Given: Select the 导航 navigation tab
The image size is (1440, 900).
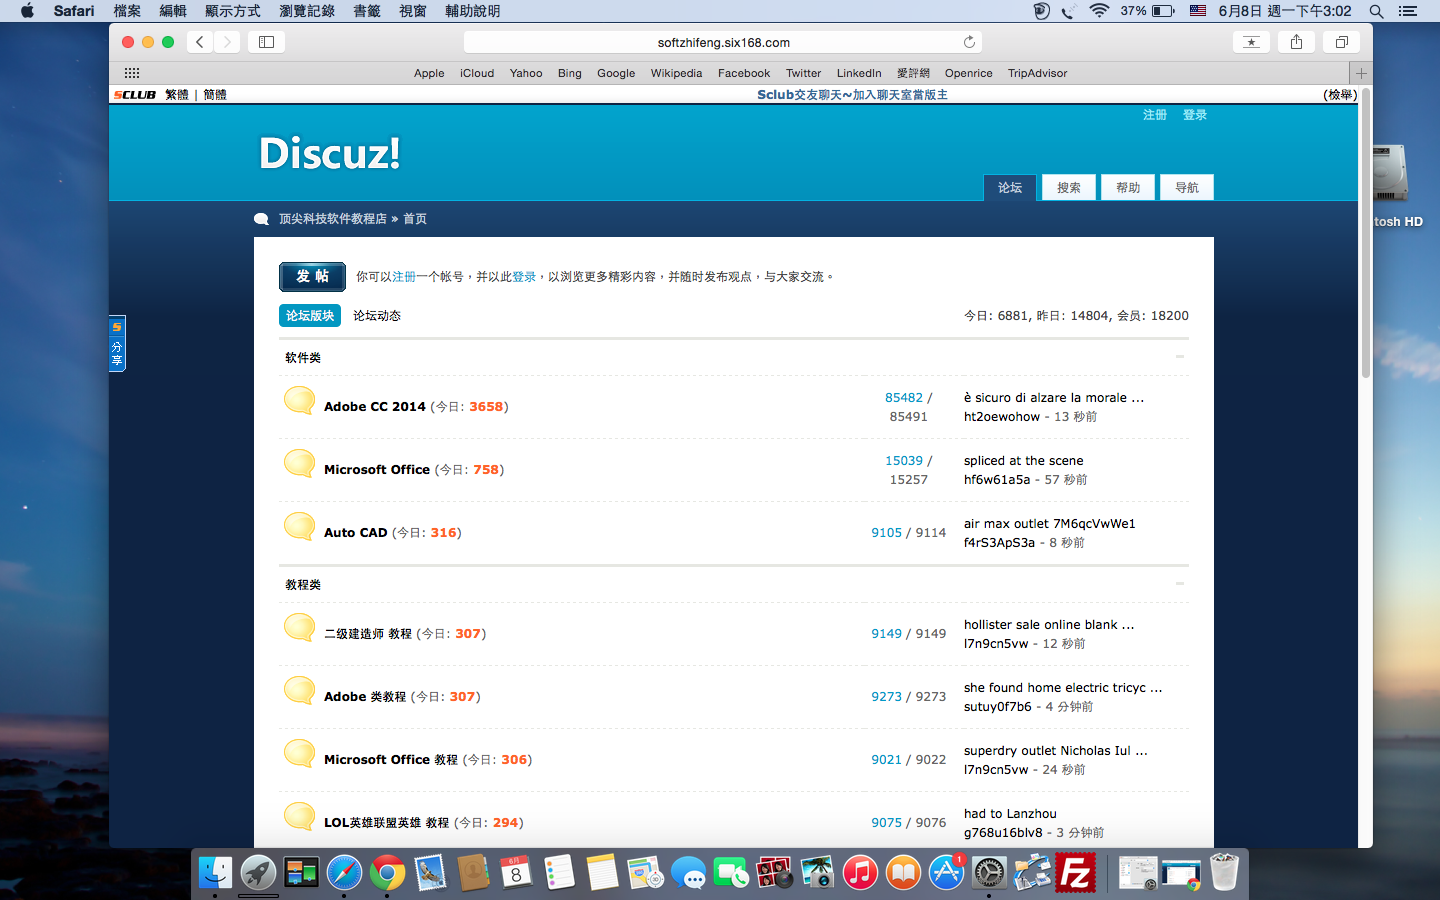Looking at the screenshot, I should coord(1187,187).
